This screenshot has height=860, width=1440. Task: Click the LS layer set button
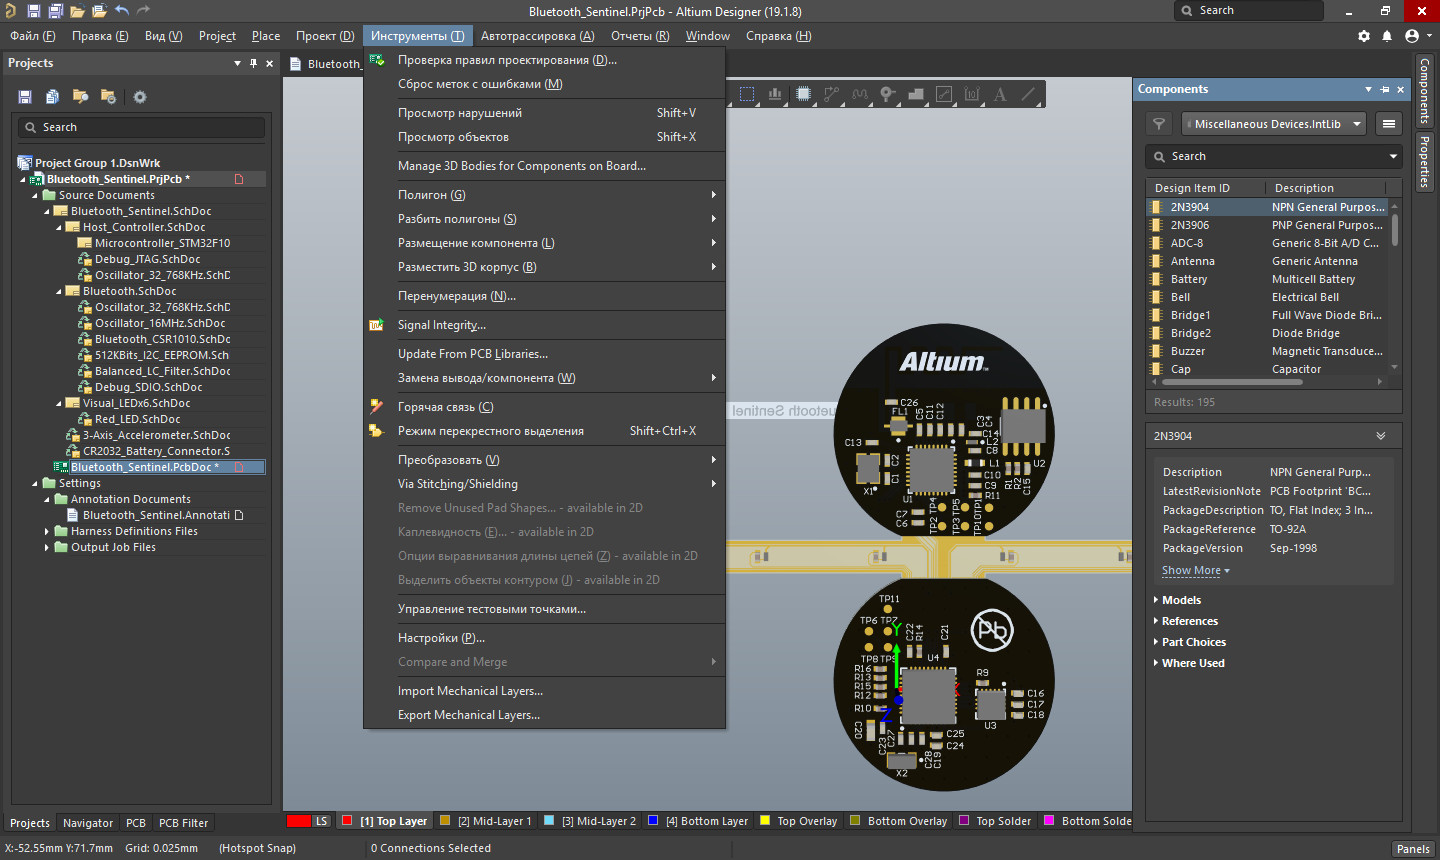tap(321, 821)
